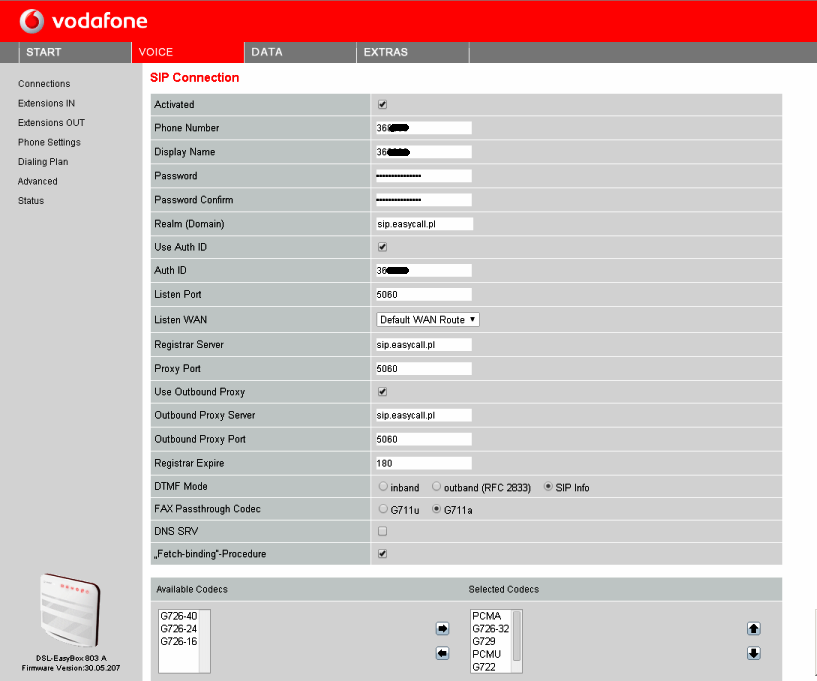Enable the DNS SRV checkbox
The width and height of the screenshot is (817, 681).
(x=381, y=531)
